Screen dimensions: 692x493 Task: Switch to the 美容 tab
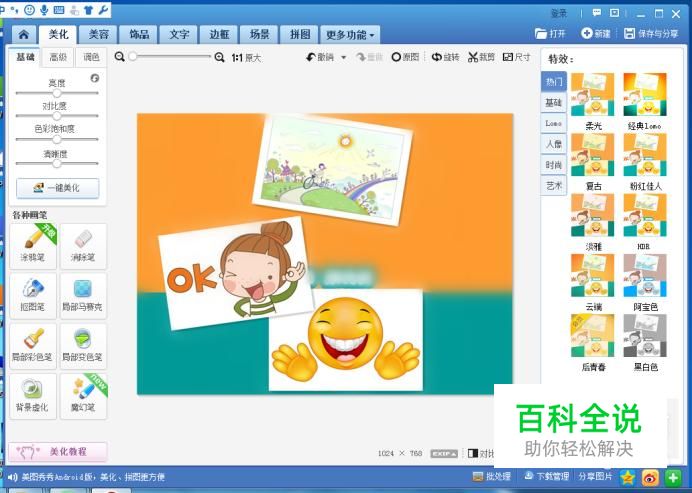pos(98,34)
